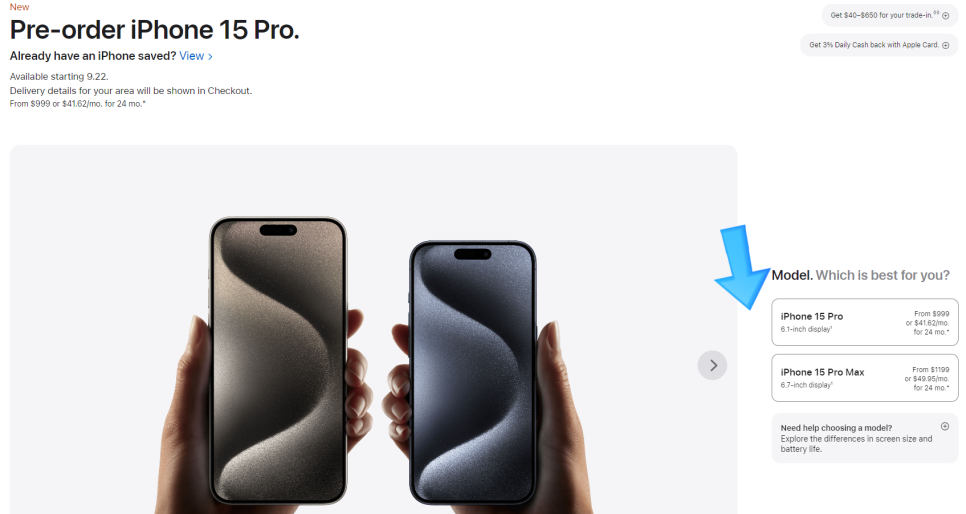
Task: Click the plus icon on trade-in offer
Action: (946, 15)
